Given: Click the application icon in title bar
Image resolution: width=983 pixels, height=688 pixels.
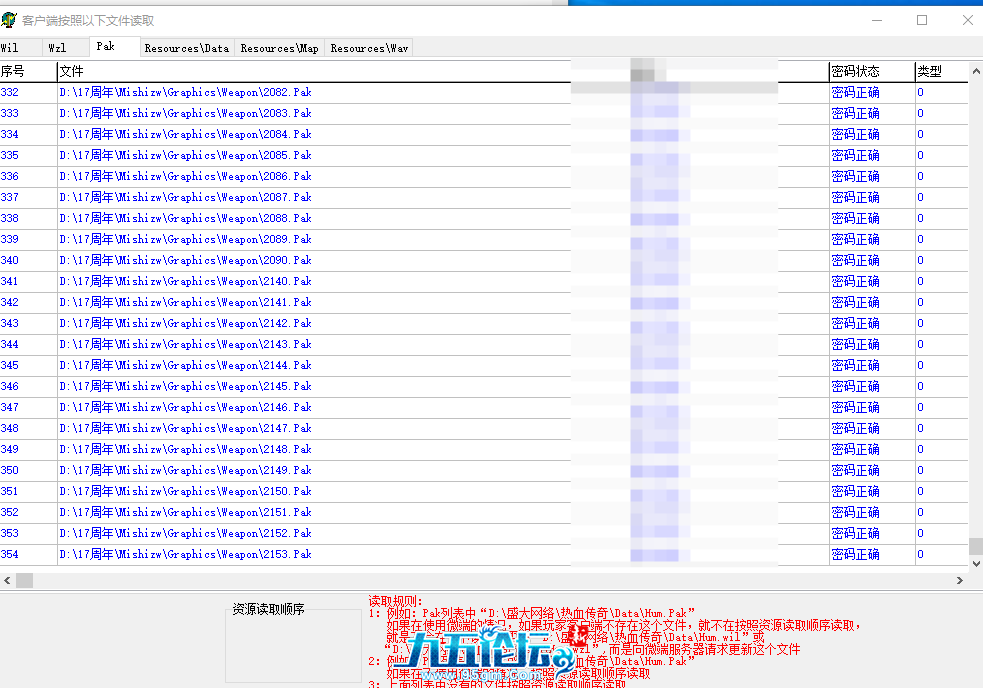Looking at the screenshot, I should click(x=9, y=20).
